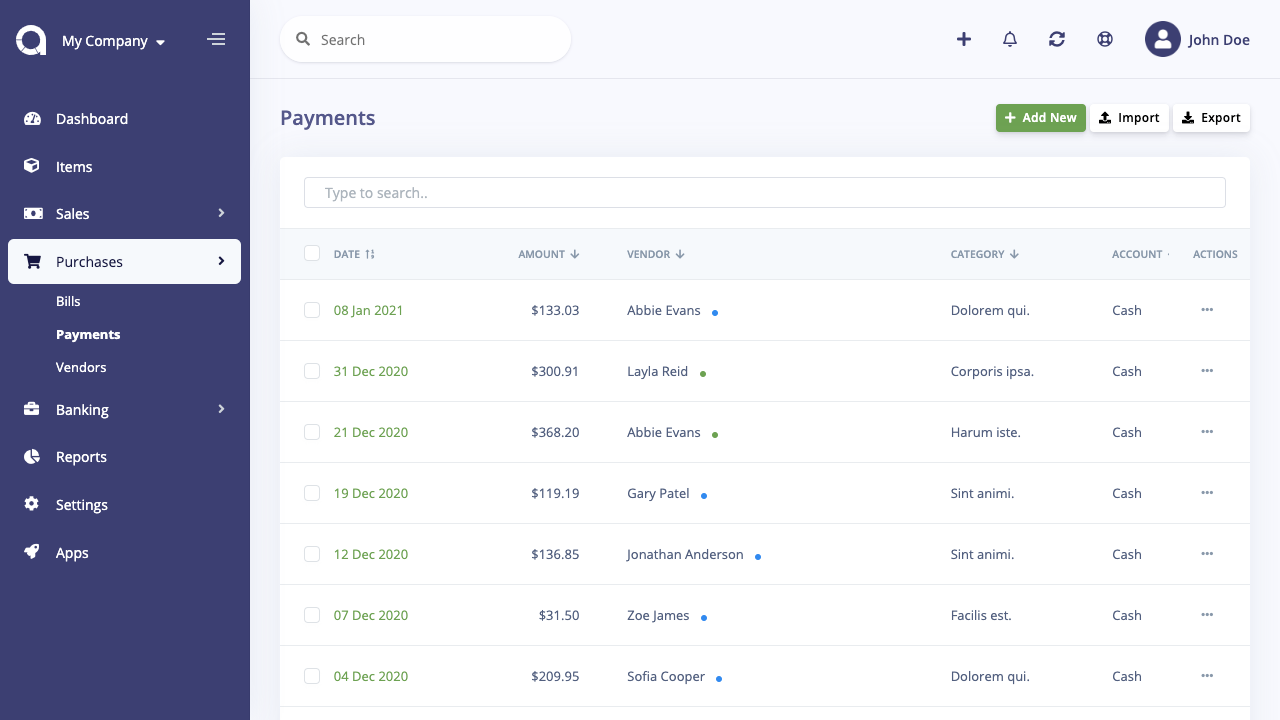Click vendor Zoe James
Screen dimensions: 1280x720
pos(658,615)
